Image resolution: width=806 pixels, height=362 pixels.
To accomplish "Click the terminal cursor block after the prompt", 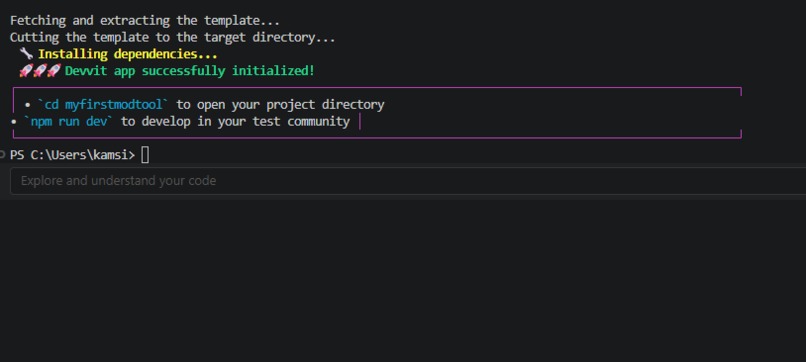I will pyautogui.click(x=145, y=154).
